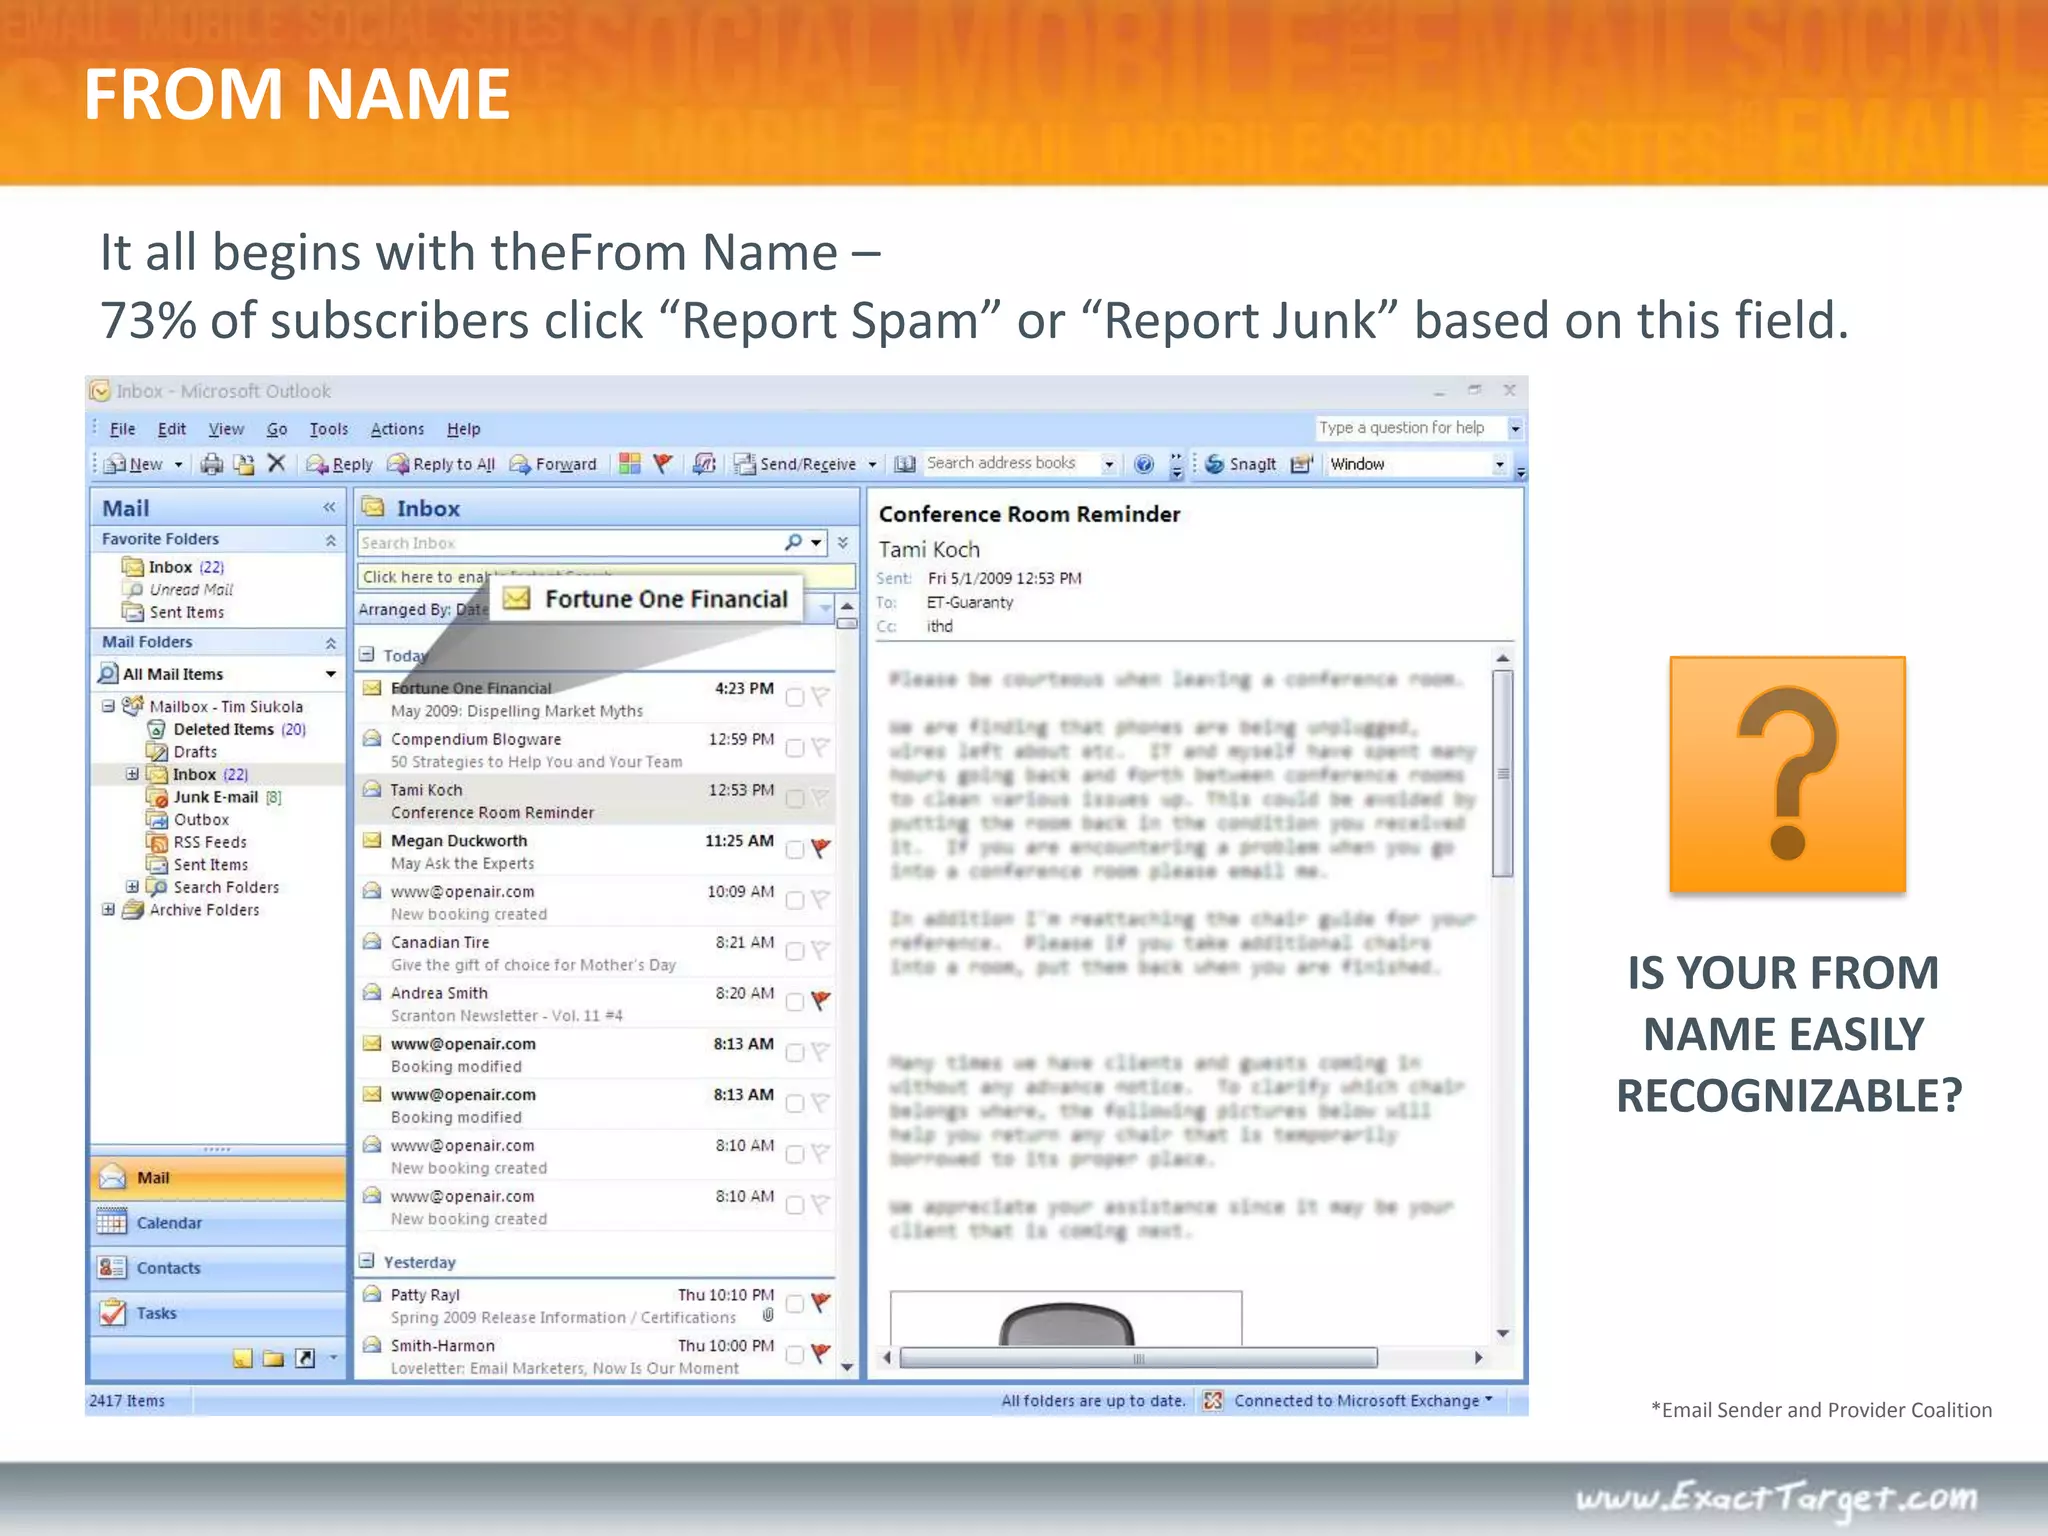Viewport: 2048px width, 1536px height.
Task: Toggle flag on Smith-Harmon email
Action: pos(821,1354)
